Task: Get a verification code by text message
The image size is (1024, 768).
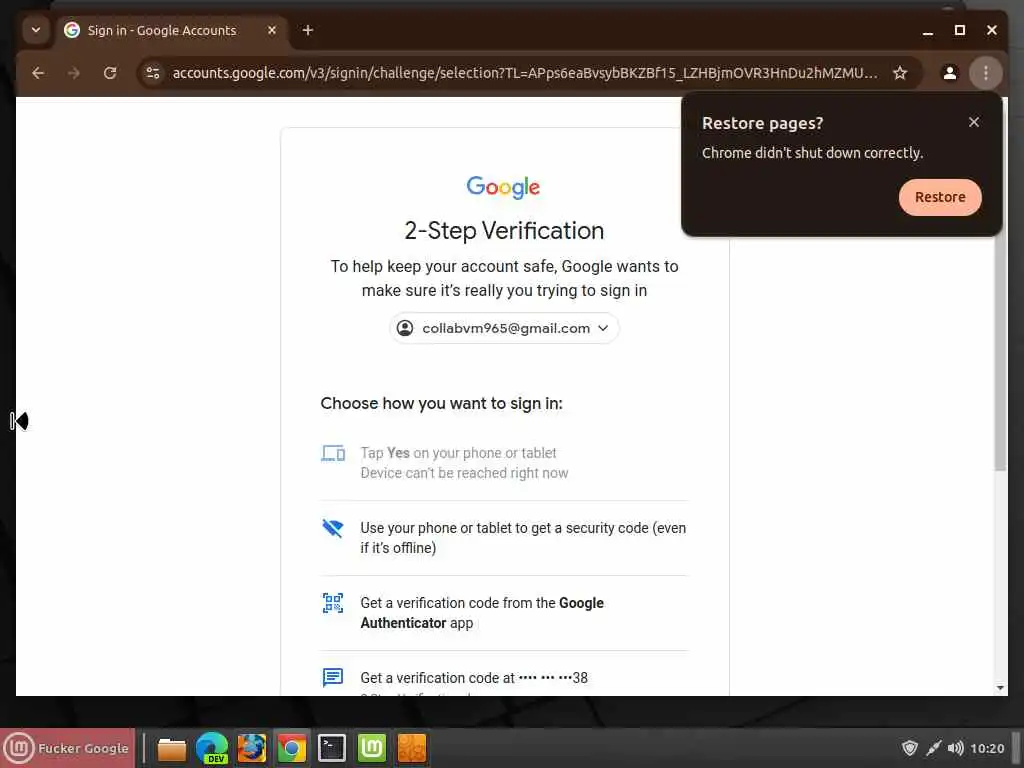Action: (504, 678)
